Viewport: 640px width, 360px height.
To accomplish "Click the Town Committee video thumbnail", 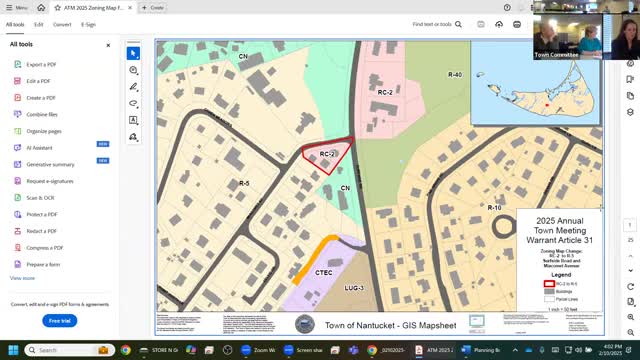I will (568, 37).
